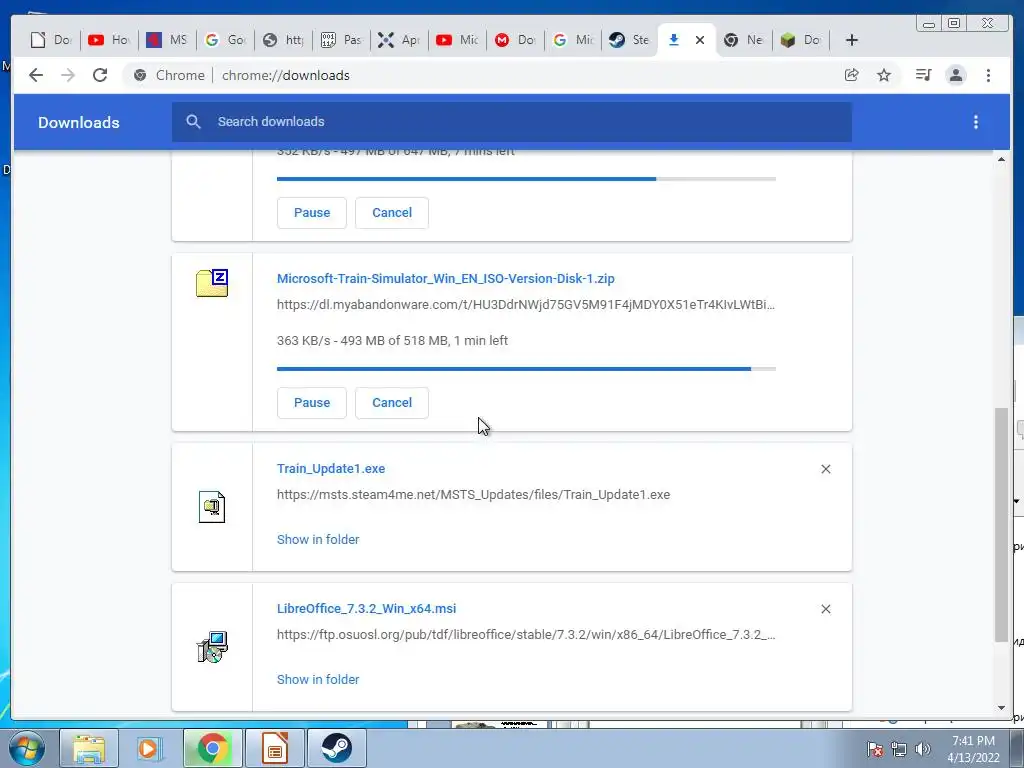Switch to the MS tab
Screen dimensions: 1024x768
167,40
